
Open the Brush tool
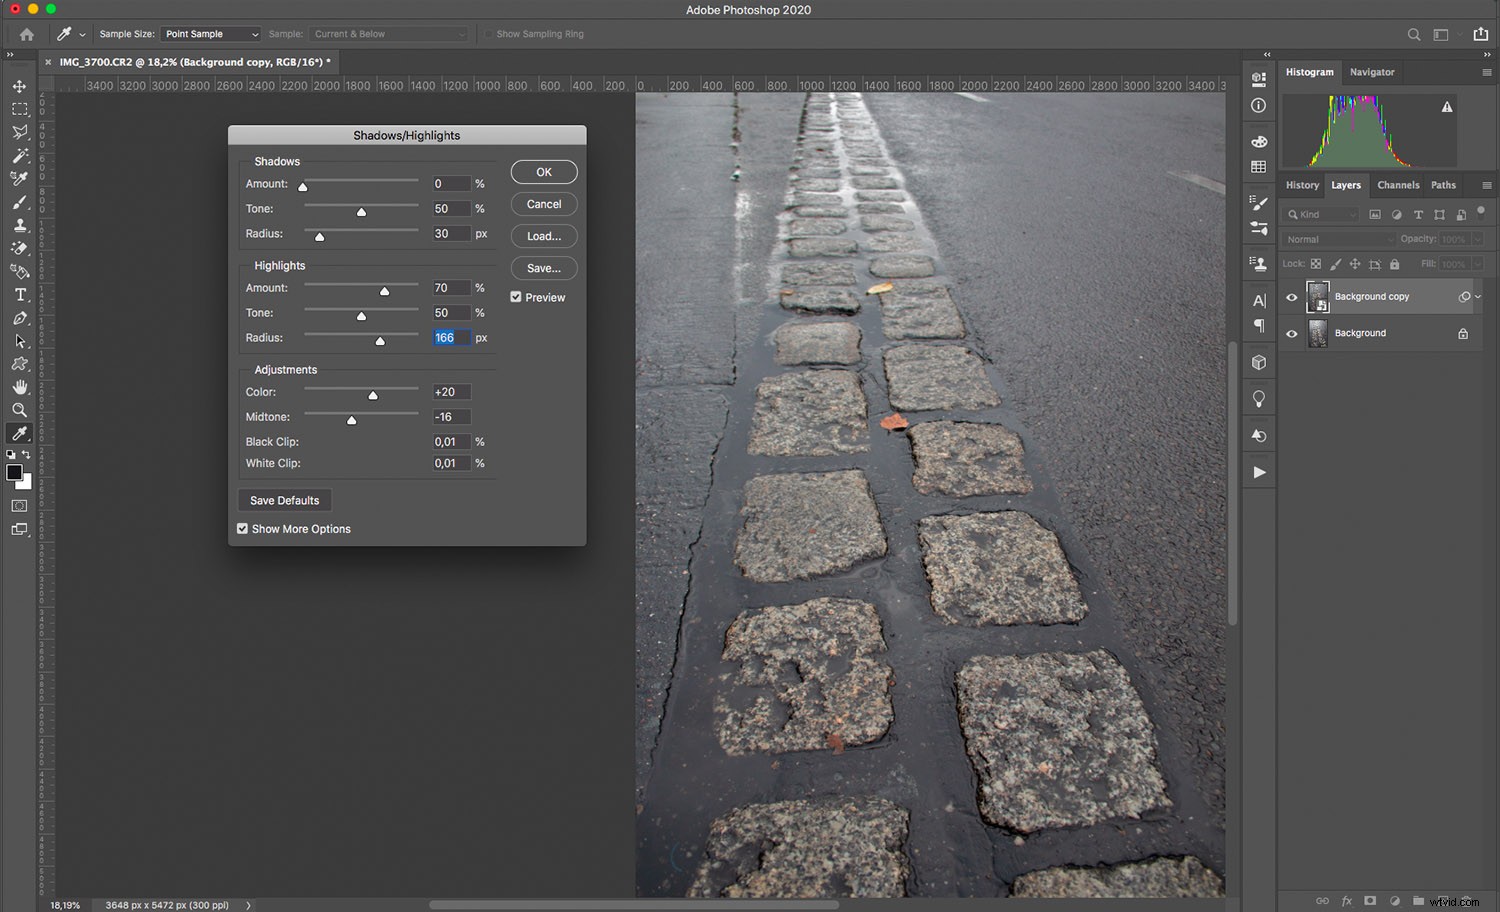tap(18, 202)
